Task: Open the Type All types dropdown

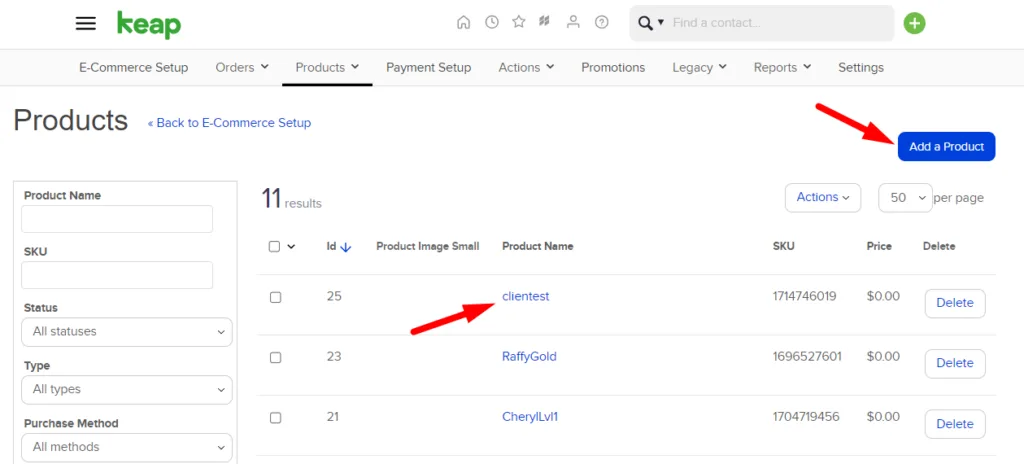Action: click(x=127, y=389)
